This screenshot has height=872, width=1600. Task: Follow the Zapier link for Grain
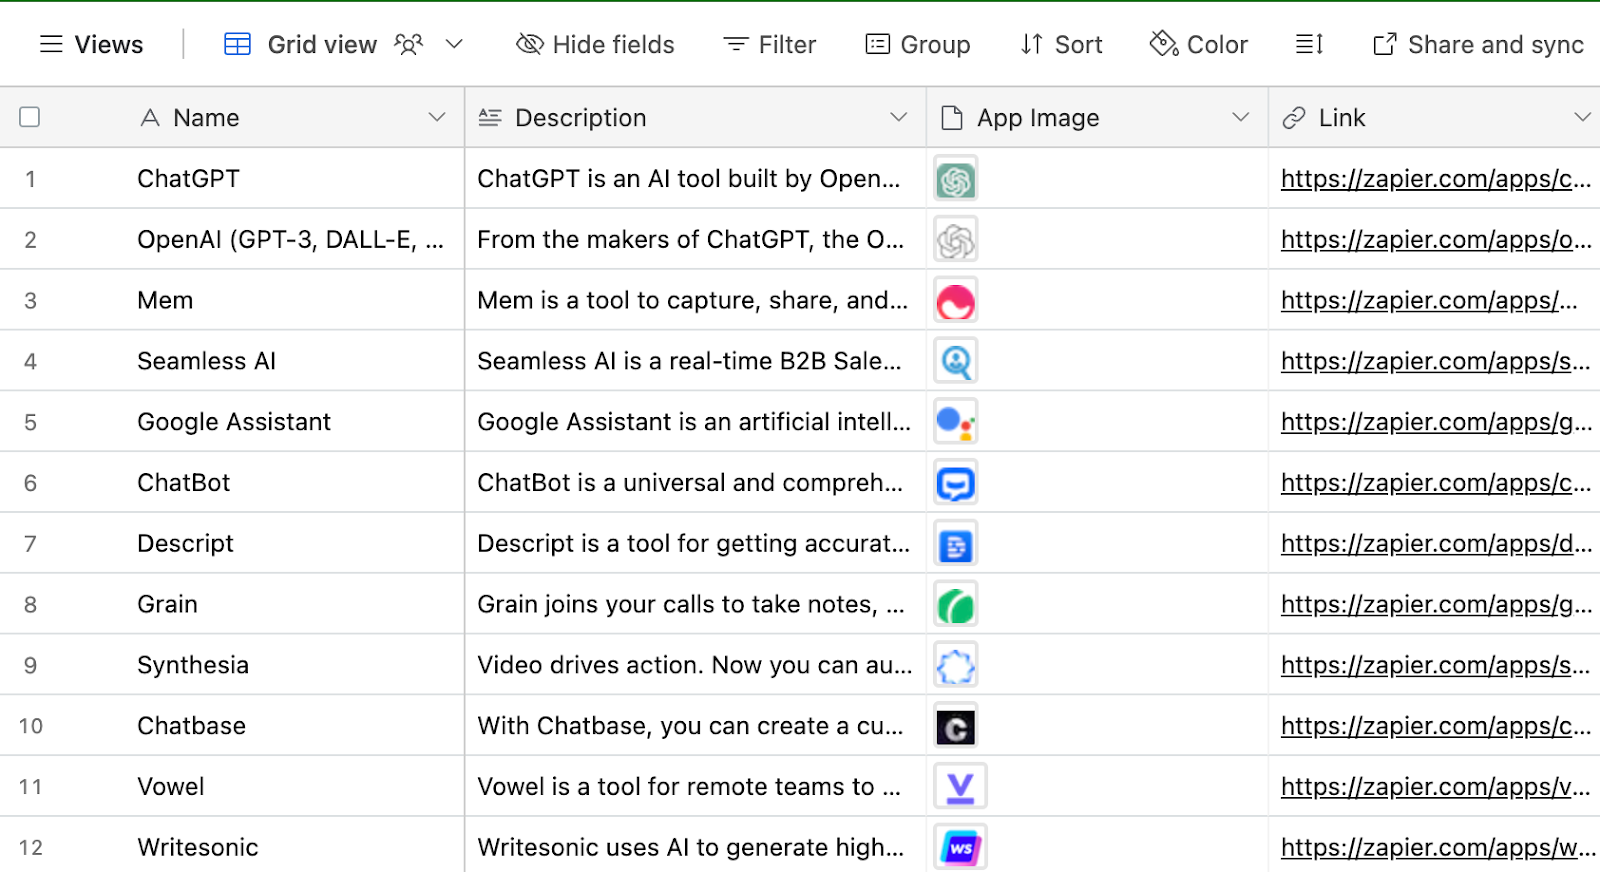click(x=1435, y=604)
